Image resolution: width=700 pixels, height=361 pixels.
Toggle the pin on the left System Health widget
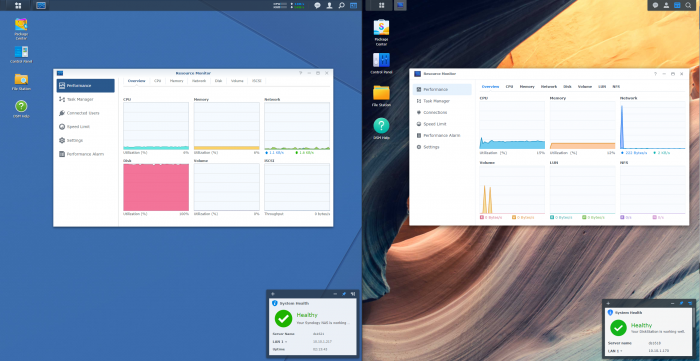pos(344,294)
